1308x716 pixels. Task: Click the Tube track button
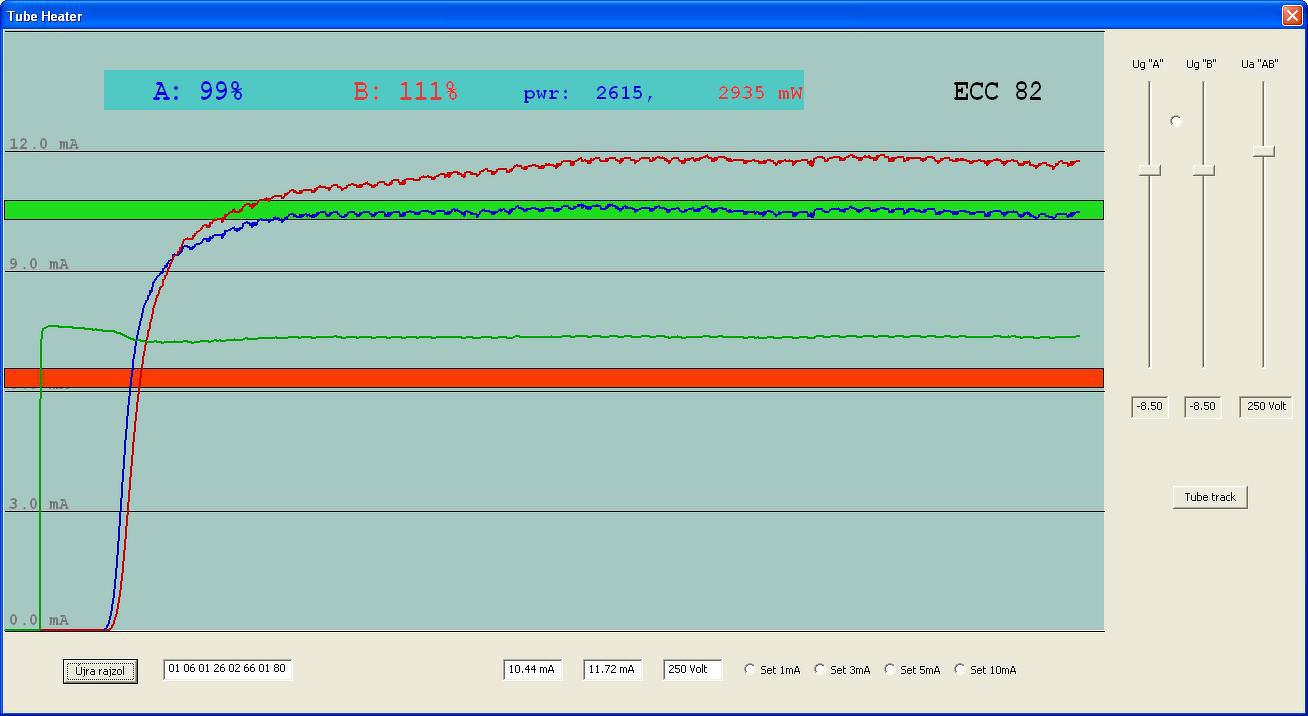tap(1210, 497)
